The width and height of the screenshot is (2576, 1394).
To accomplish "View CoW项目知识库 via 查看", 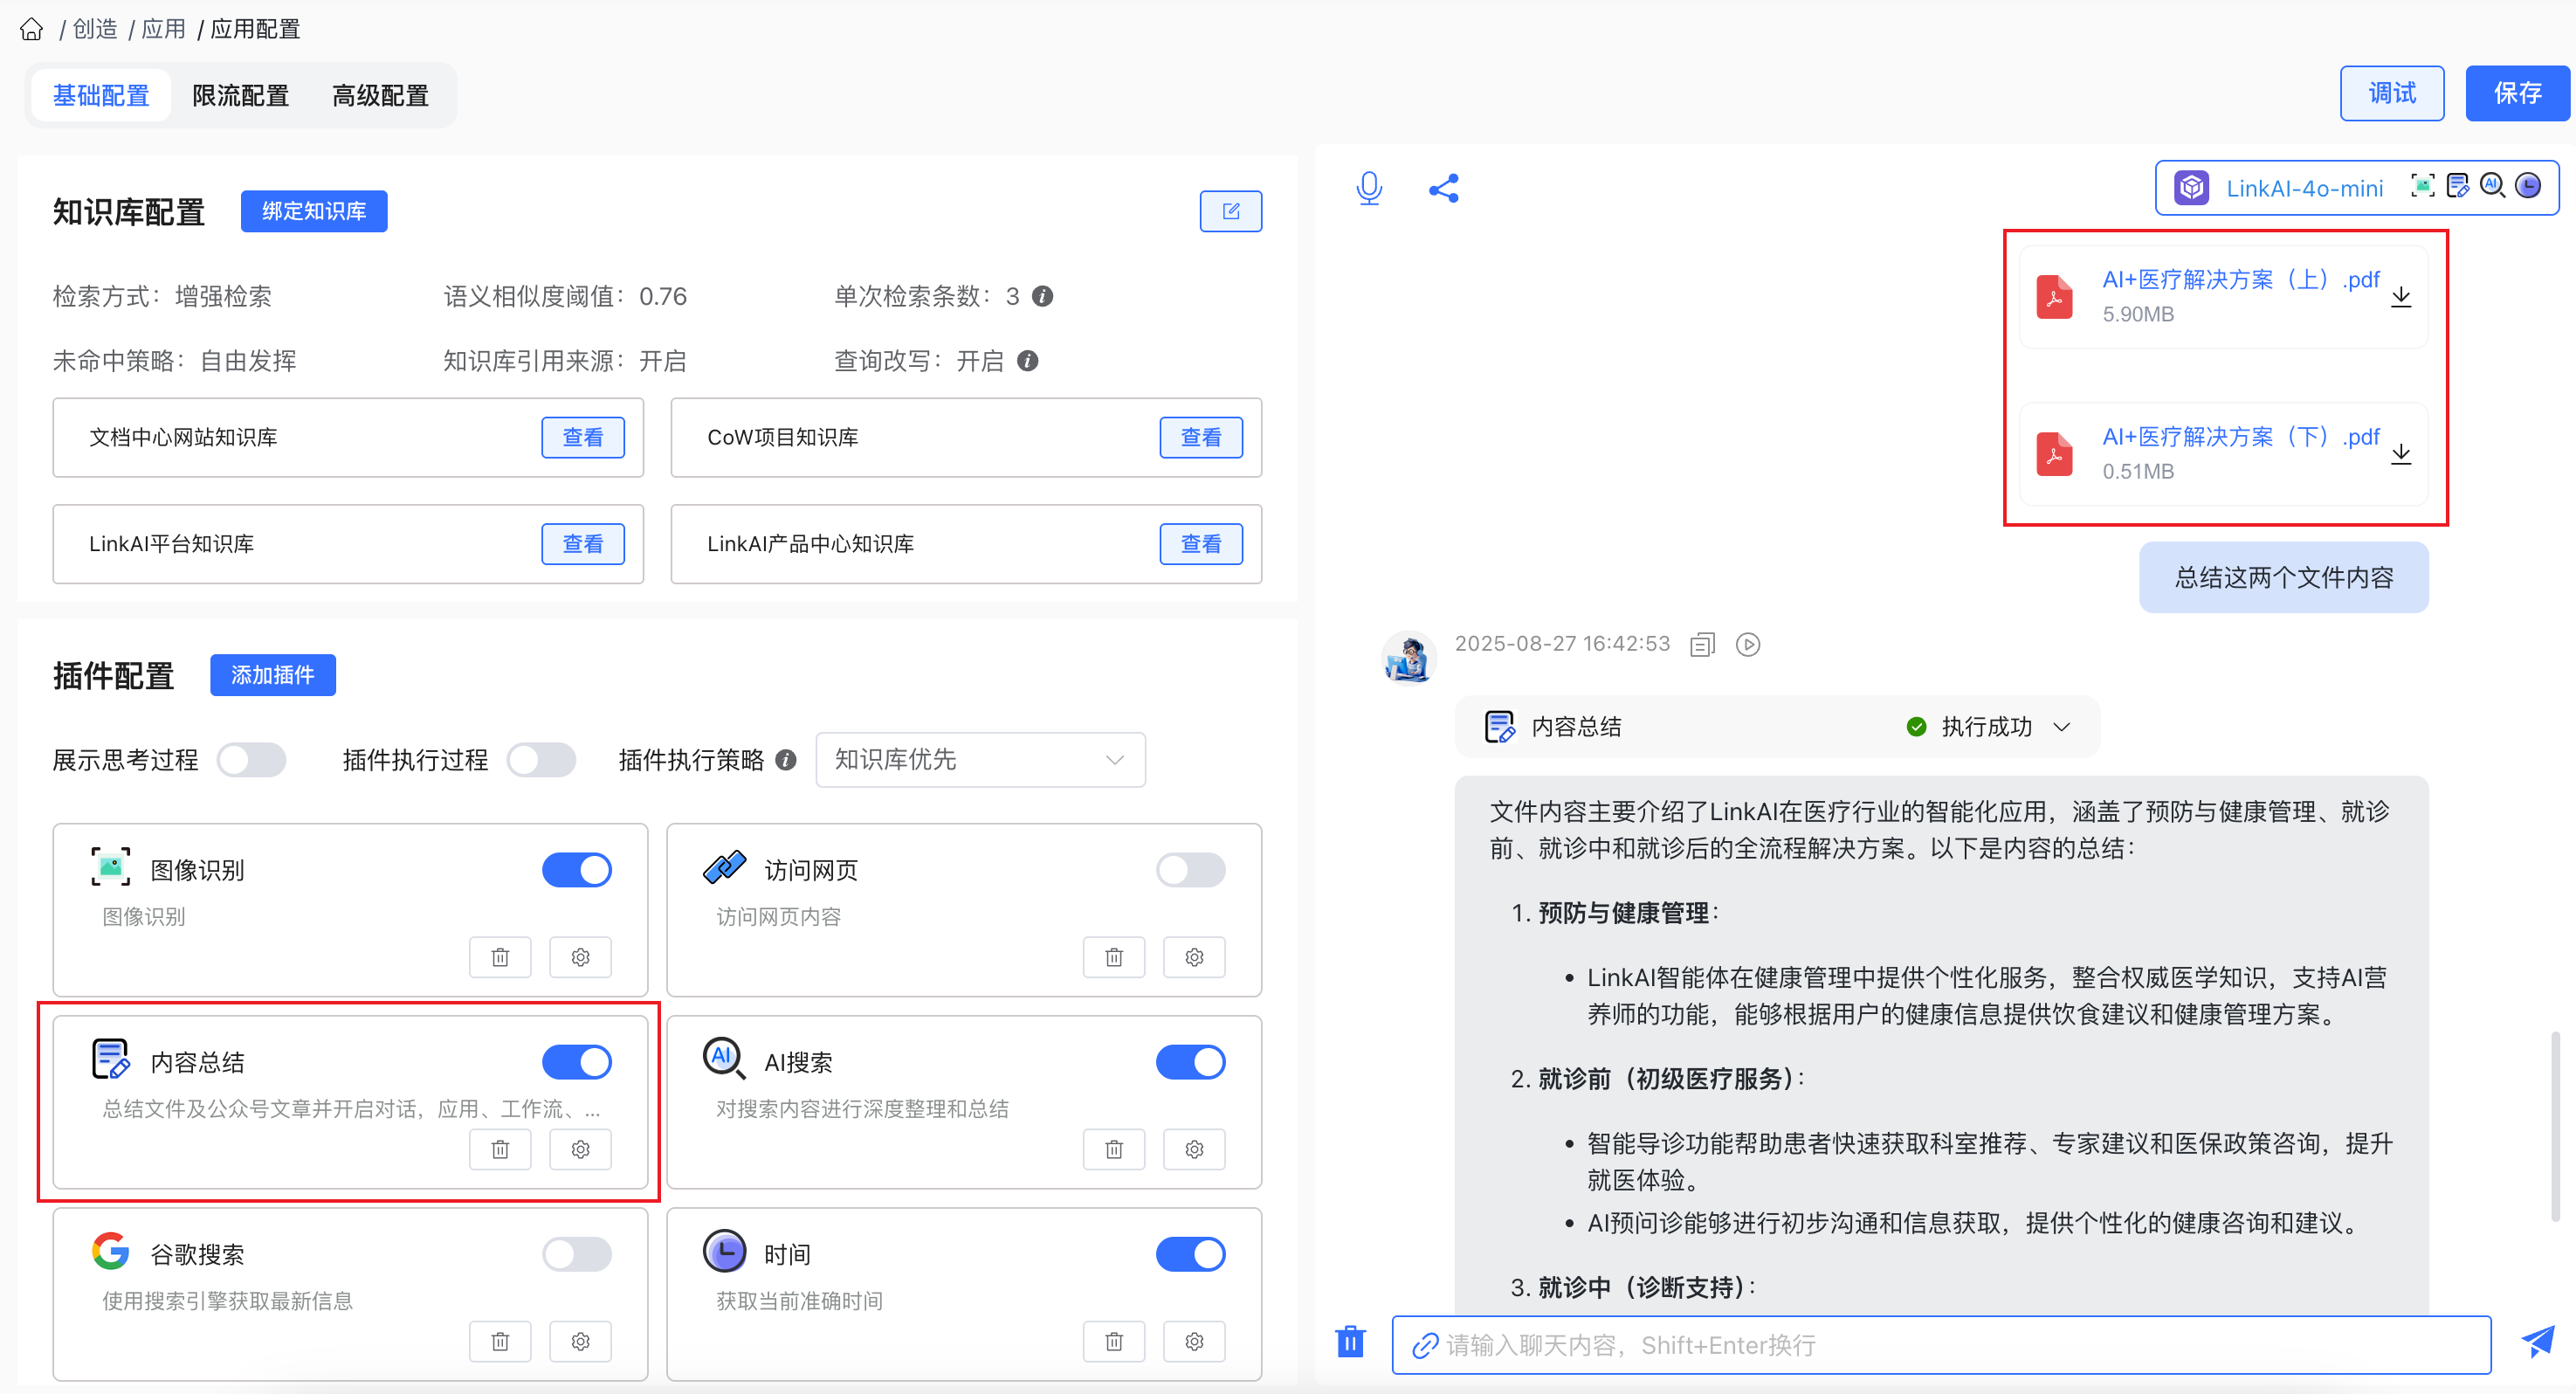I will pyautogui.click(x=1201, y=437).
